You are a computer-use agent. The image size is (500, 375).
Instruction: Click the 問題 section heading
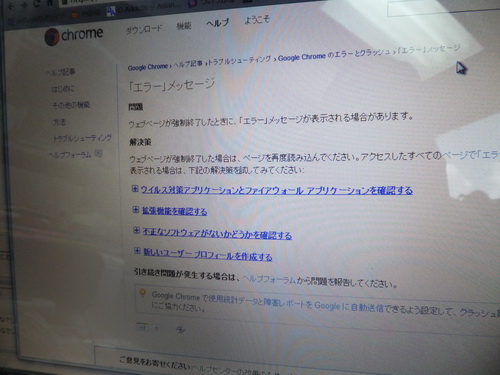pyautogui.click(x=136, y=107)
